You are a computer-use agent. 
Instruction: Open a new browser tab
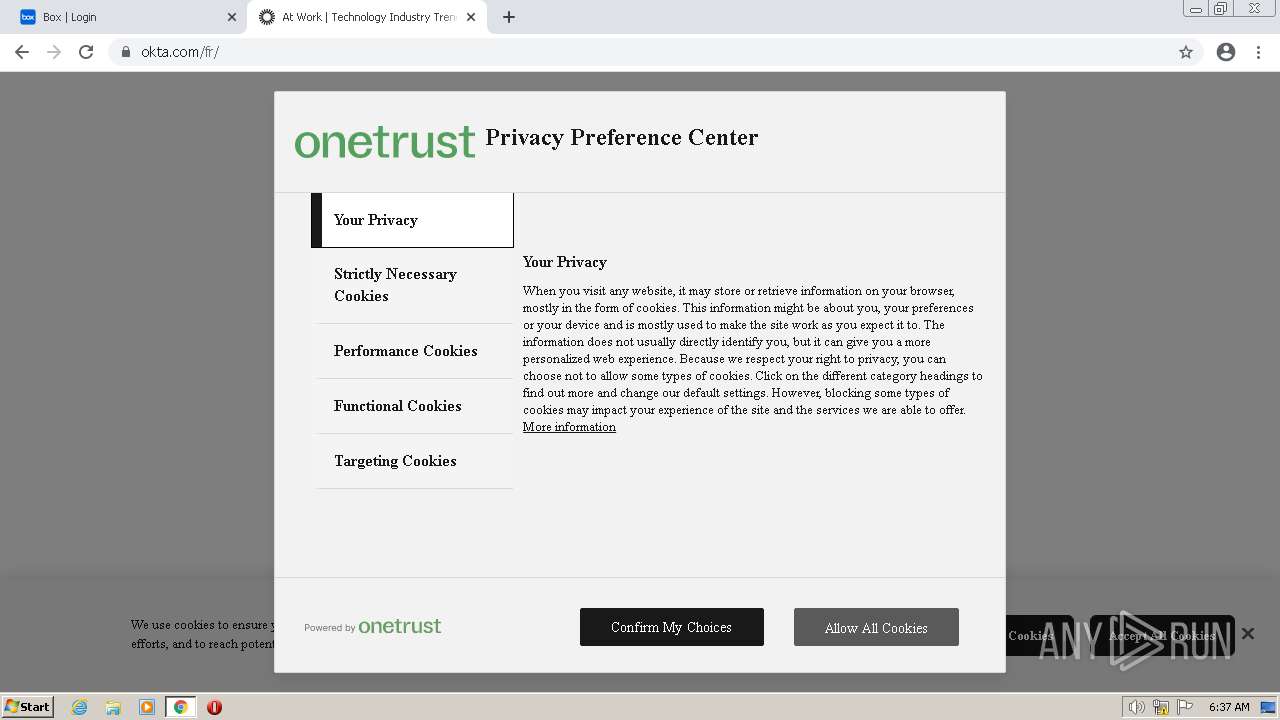509,17
